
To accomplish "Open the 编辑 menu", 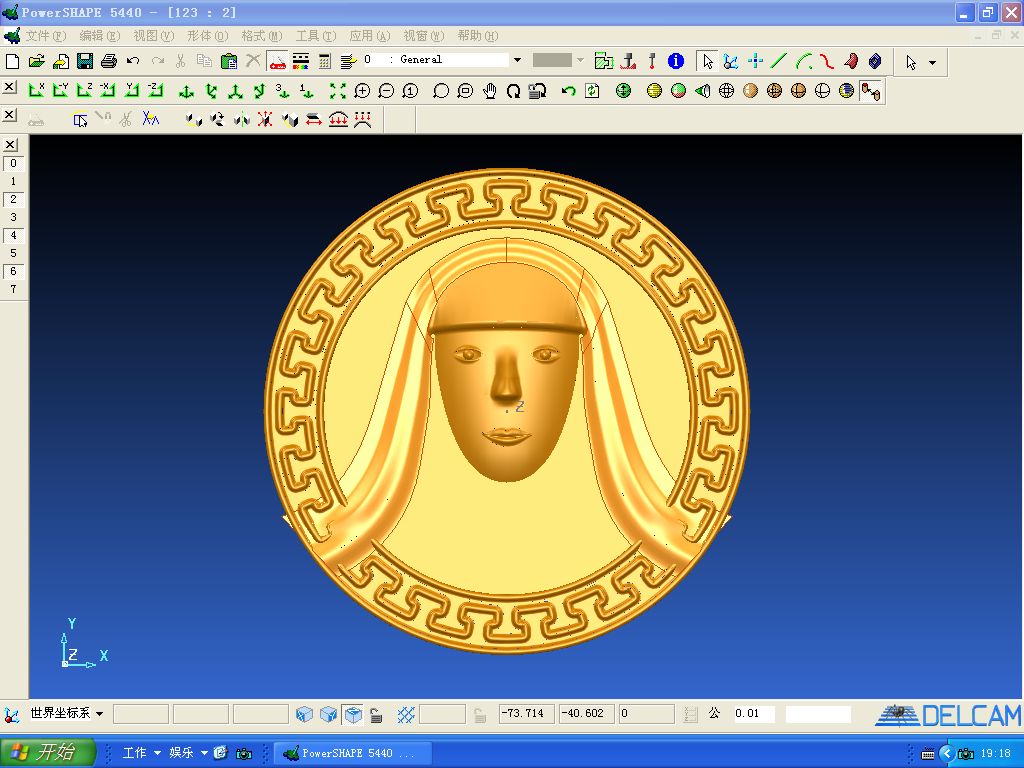I will pos(100,36).
